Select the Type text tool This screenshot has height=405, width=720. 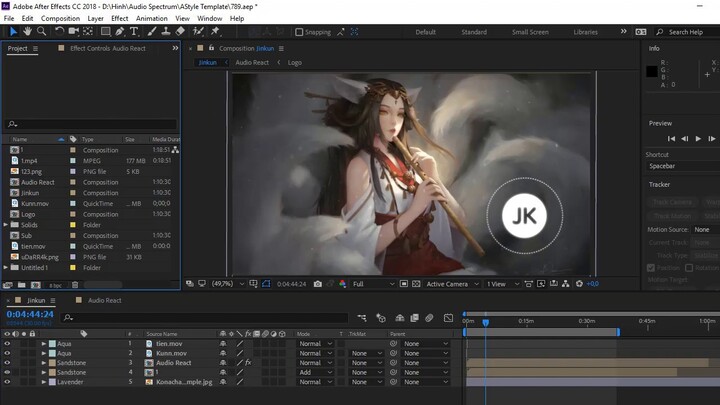[x=134, y=31]
